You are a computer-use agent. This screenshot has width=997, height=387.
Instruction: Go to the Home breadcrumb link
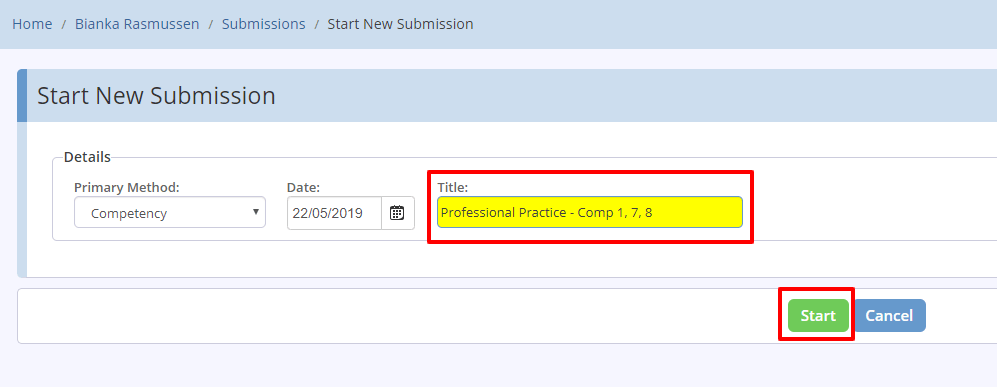(x=32, y=24)
